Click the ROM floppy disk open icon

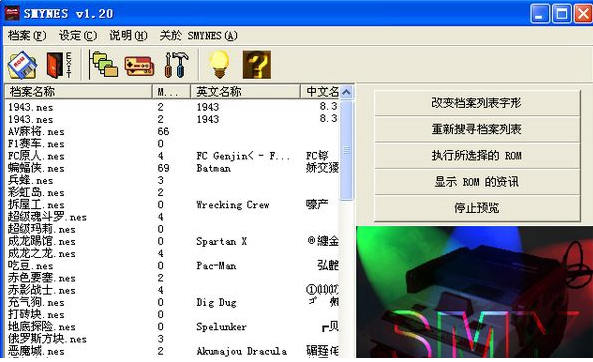click(x=22, y=65)
